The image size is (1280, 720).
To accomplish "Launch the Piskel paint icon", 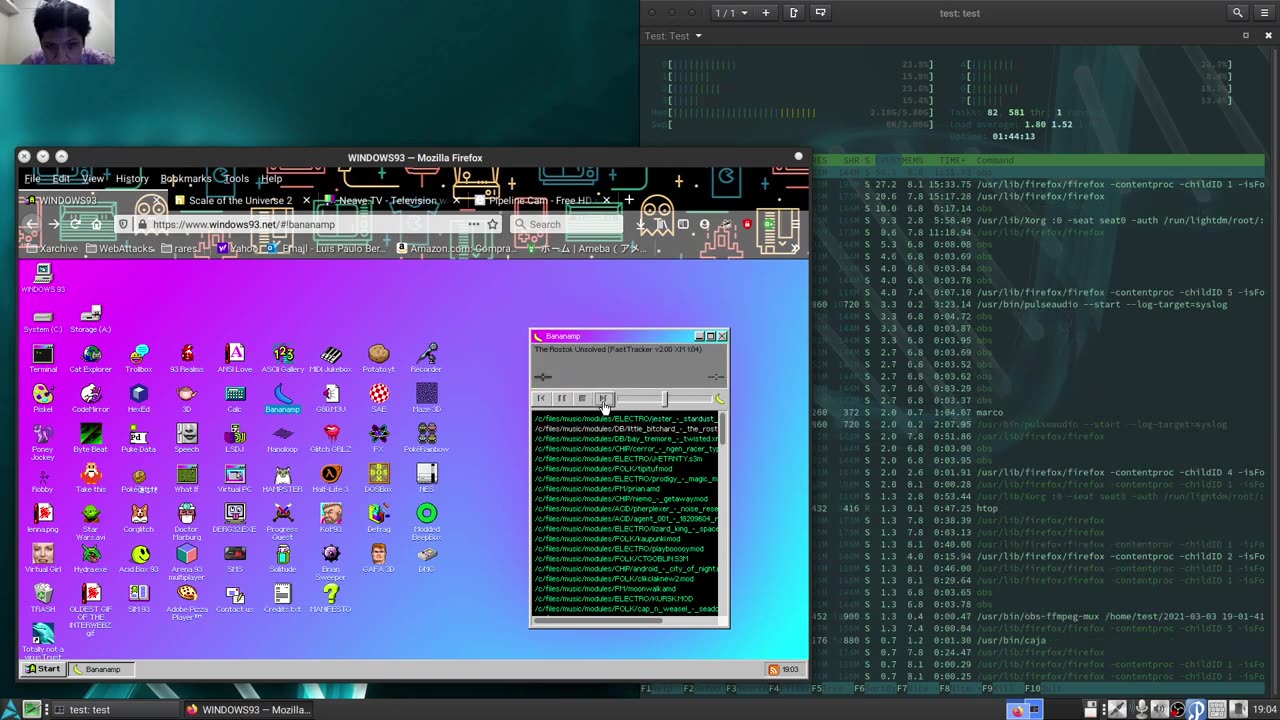I will tap(43, 399).
